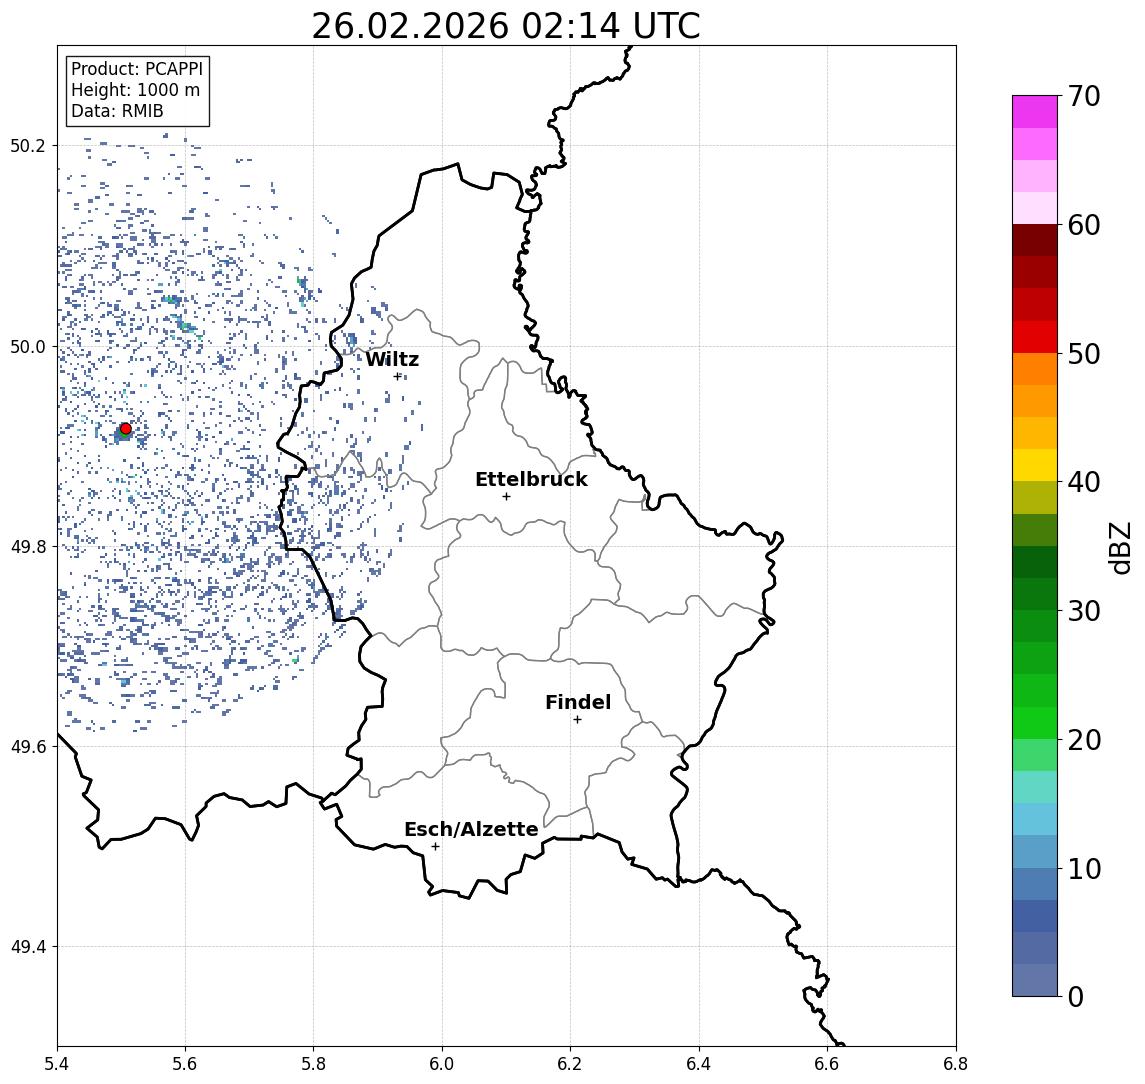
Task: Select the Esch/Alzette city label
Action: pos(471,829)
